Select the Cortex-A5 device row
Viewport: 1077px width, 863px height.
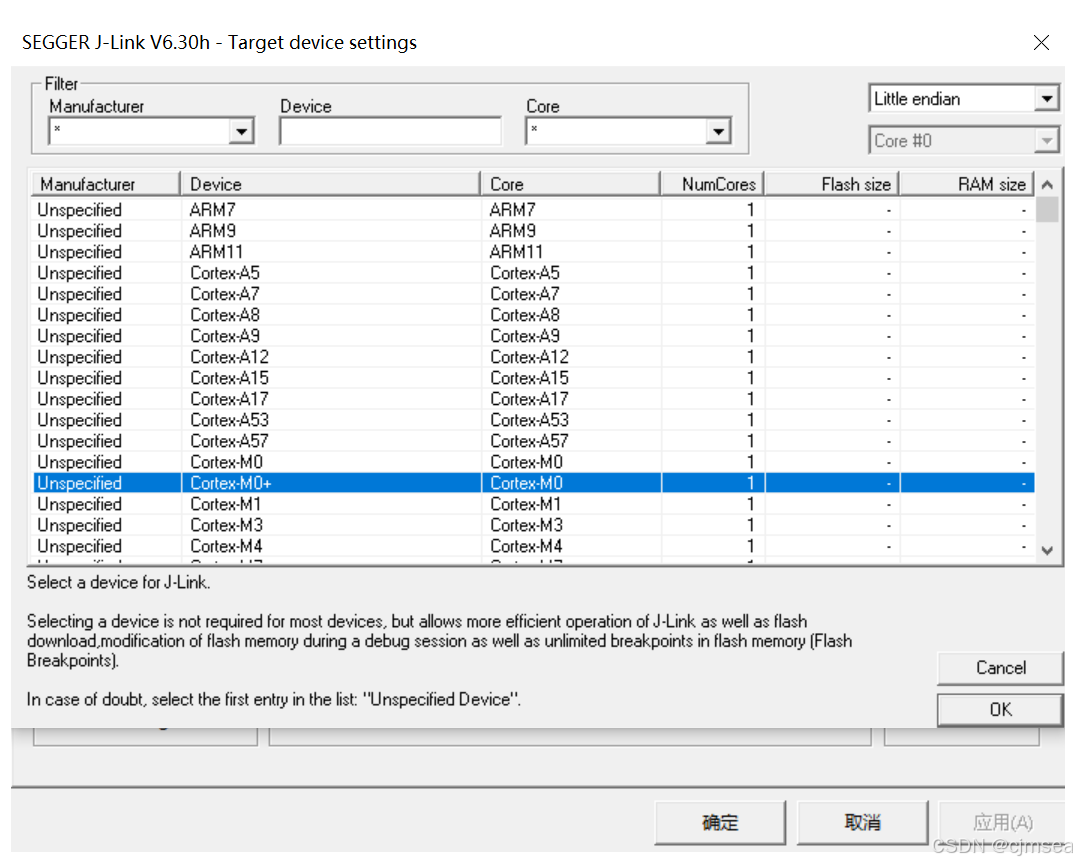(x=534, y=273)
